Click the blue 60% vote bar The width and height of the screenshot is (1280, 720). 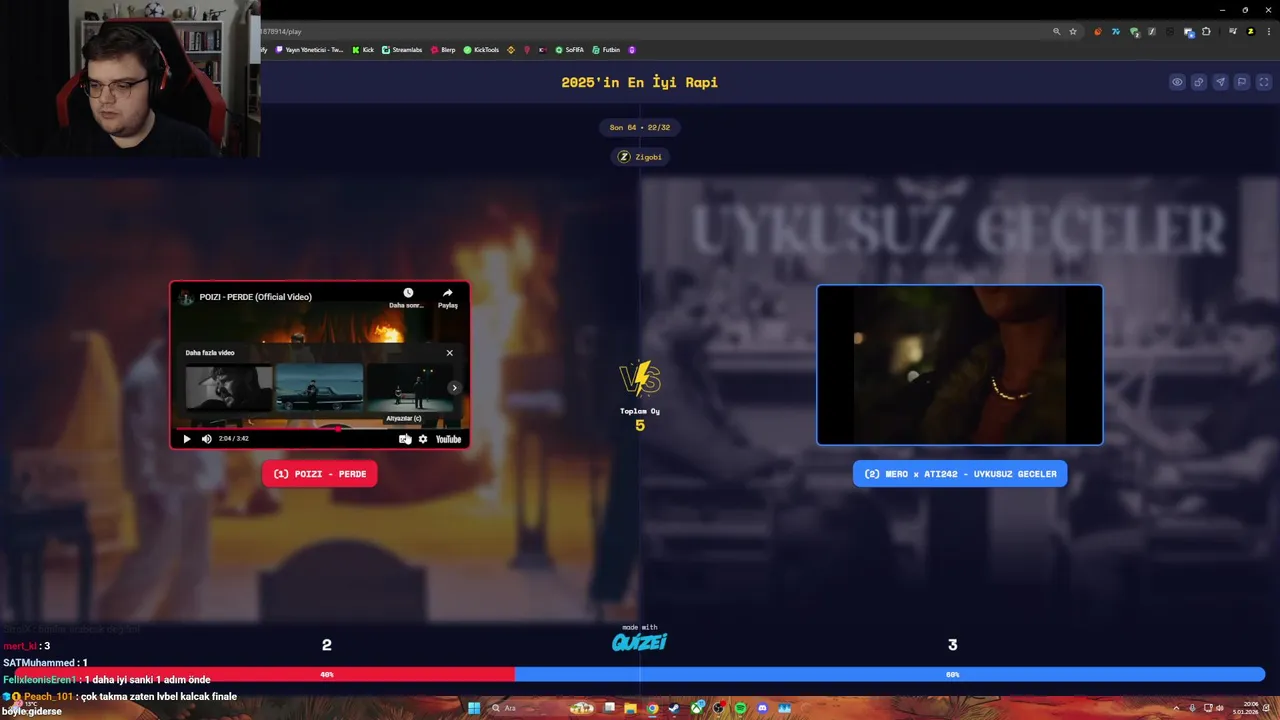[x=890, y=675]
